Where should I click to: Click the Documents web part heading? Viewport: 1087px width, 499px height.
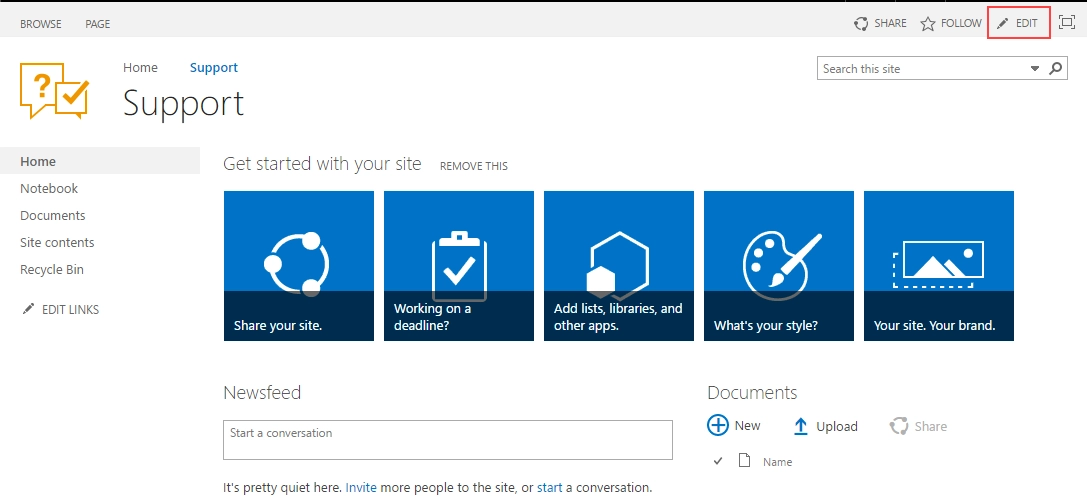(752, 393)
